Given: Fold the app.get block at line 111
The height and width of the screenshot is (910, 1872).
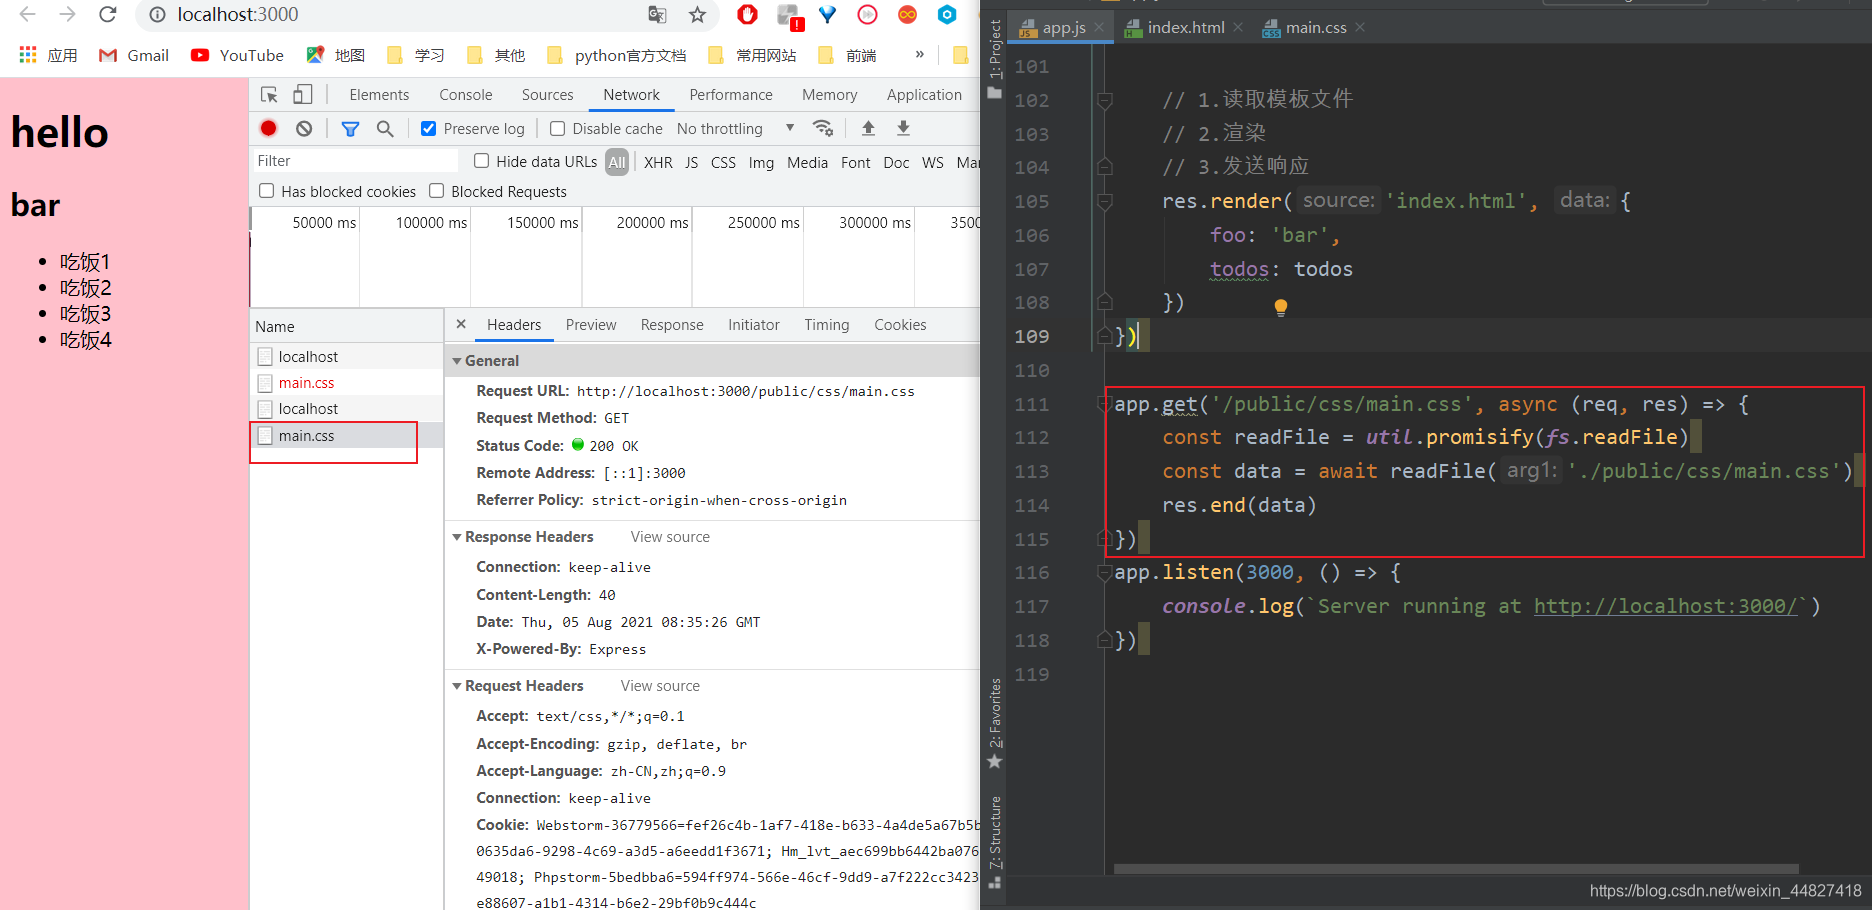Looking at the screenshot, I should 1105,404.
